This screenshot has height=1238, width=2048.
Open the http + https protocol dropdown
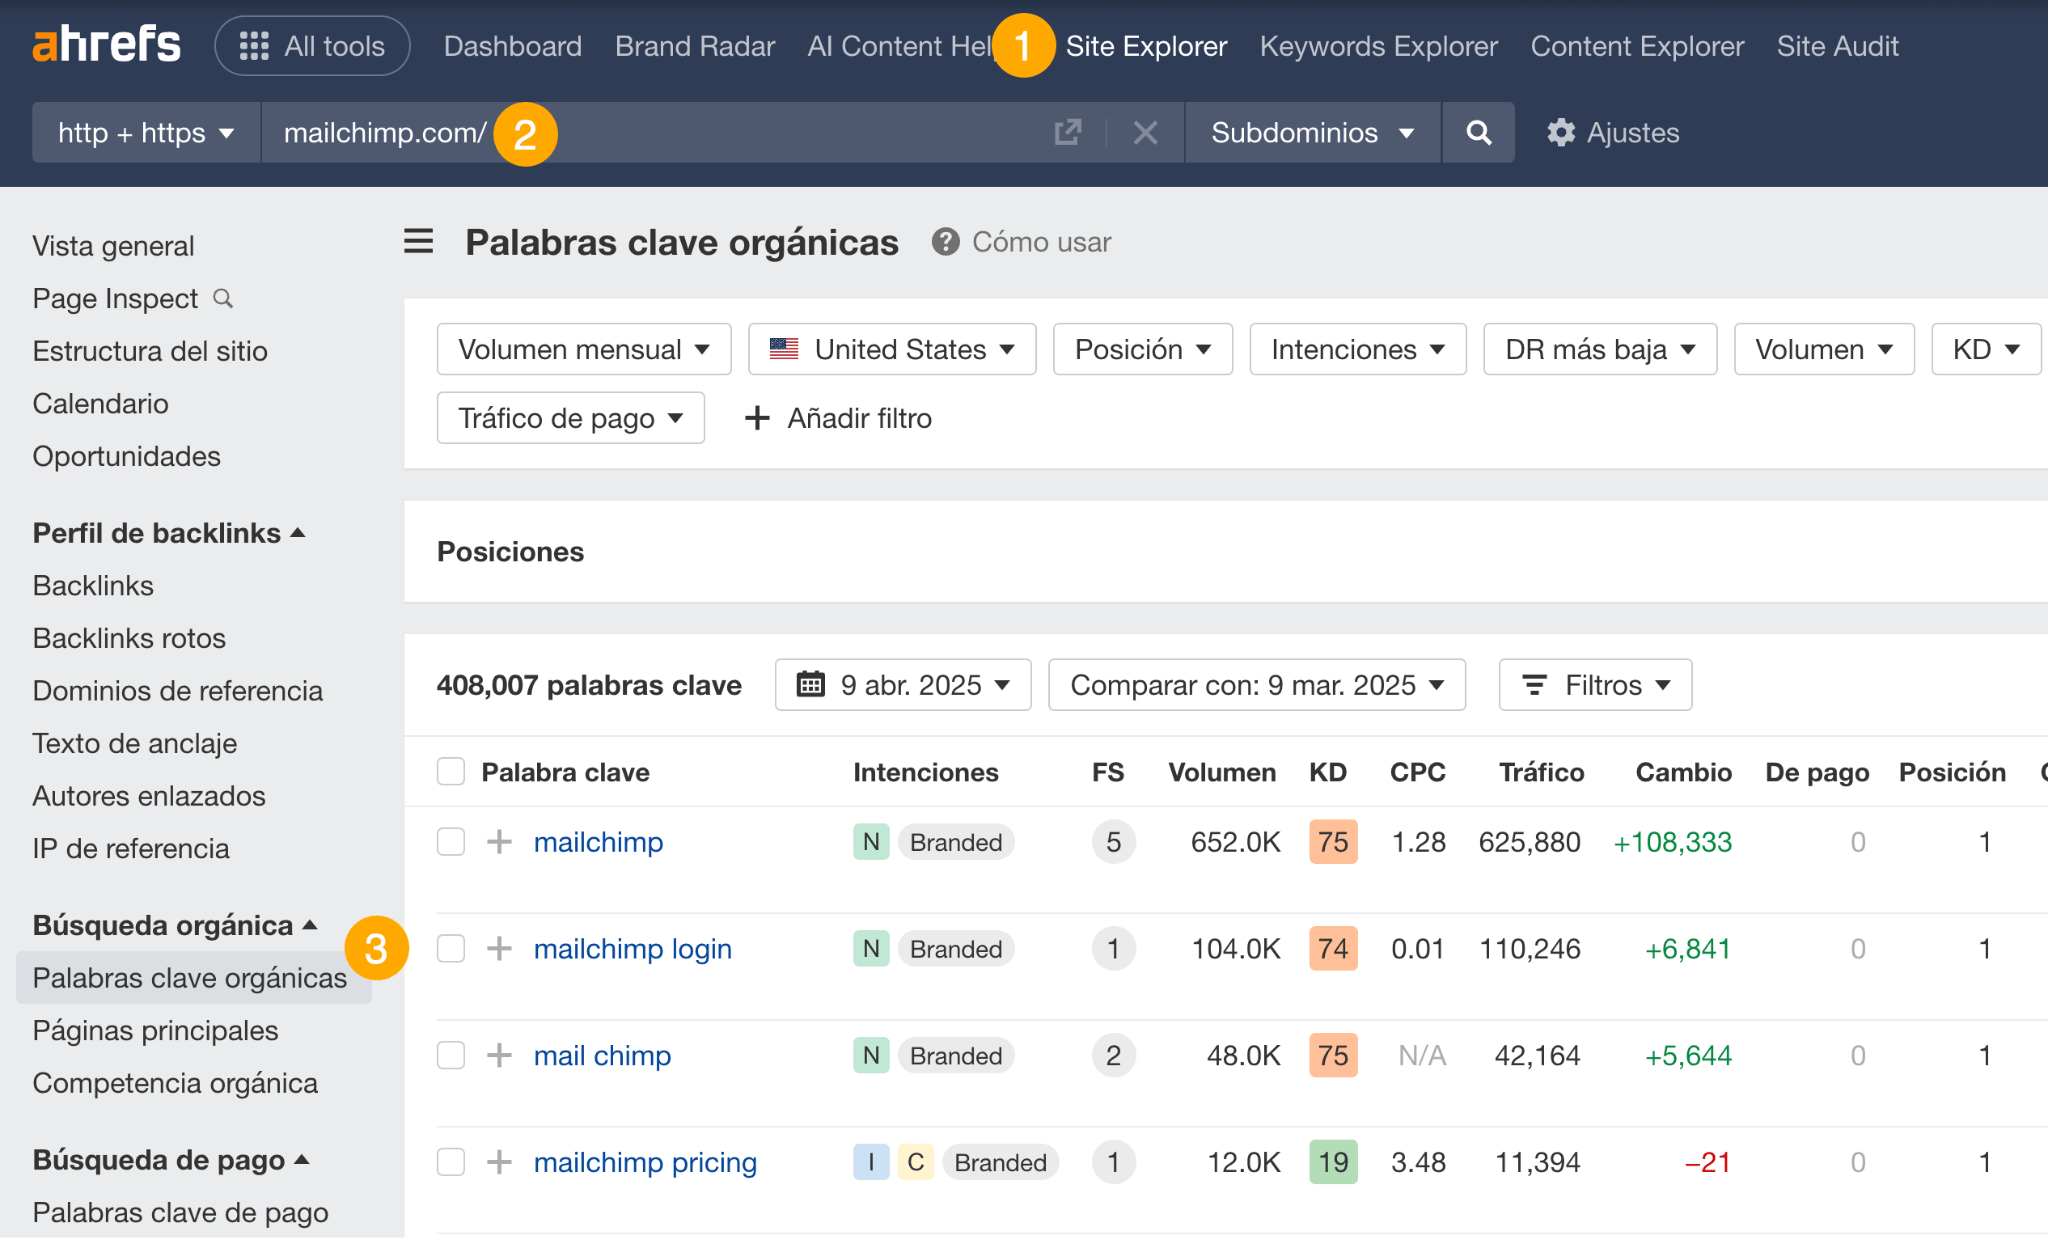coord(146,132)
